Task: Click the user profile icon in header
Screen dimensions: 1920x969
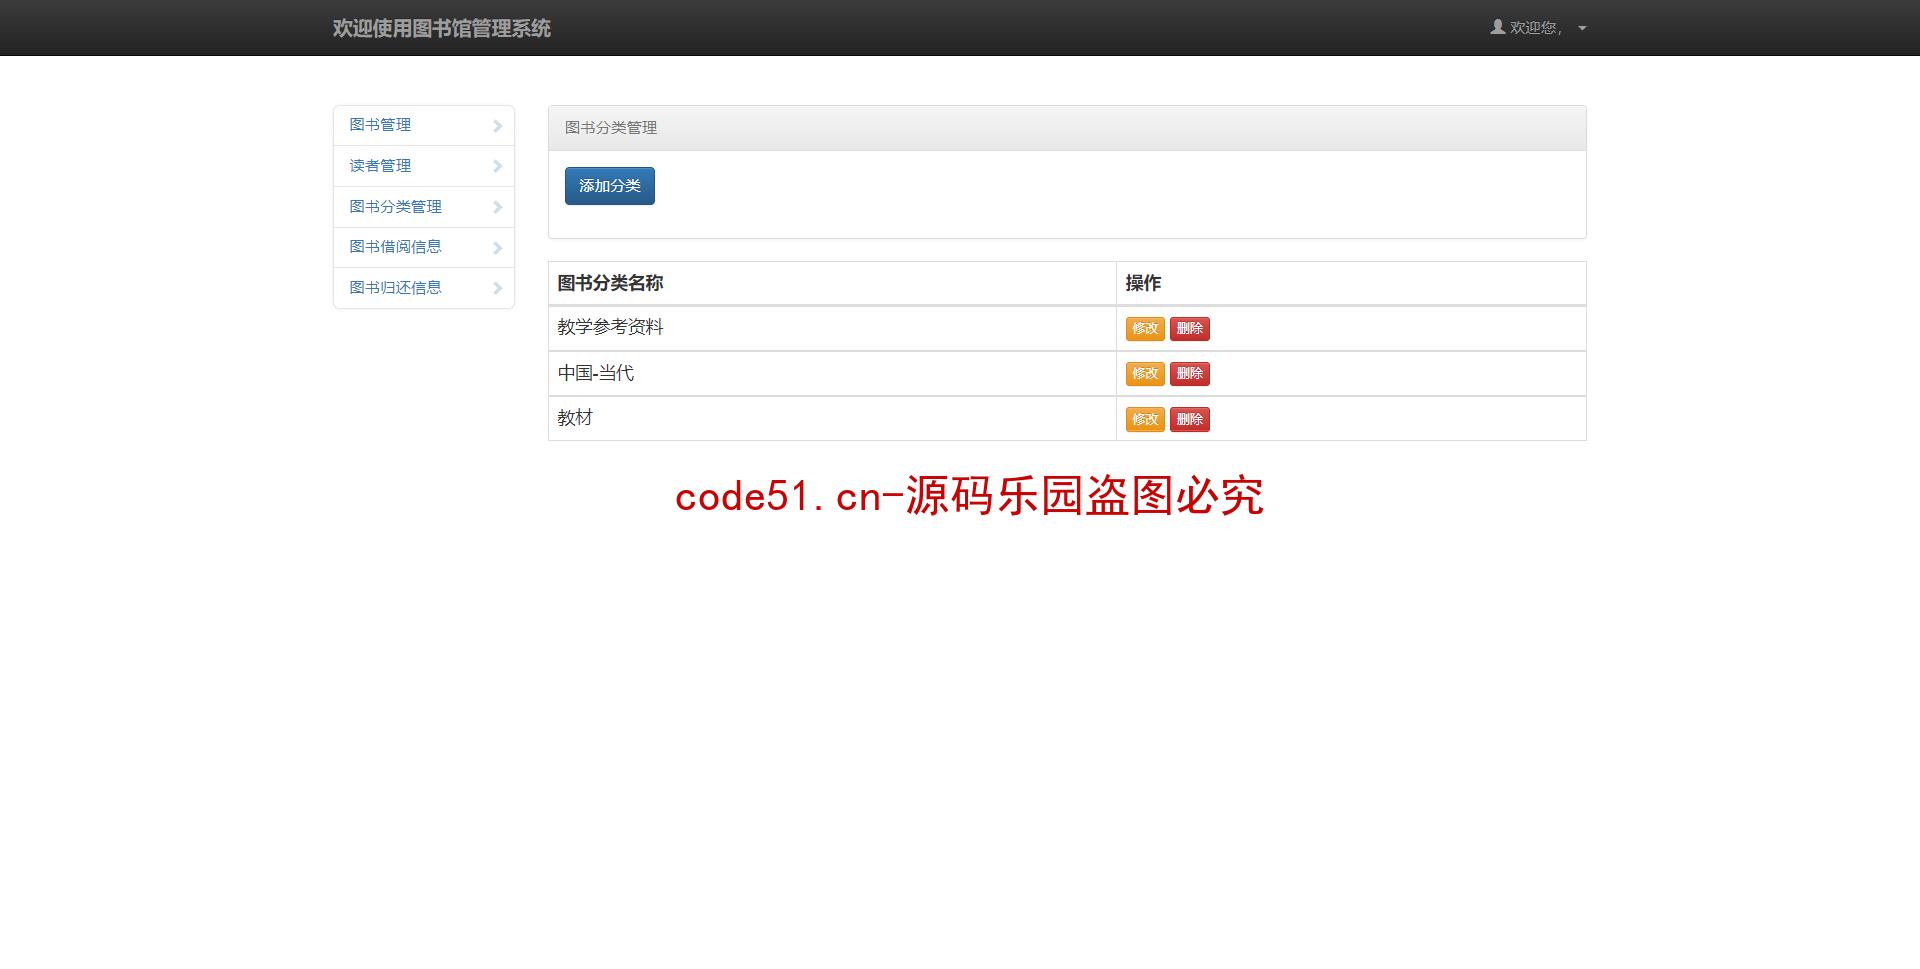Action: (1497, 27)
